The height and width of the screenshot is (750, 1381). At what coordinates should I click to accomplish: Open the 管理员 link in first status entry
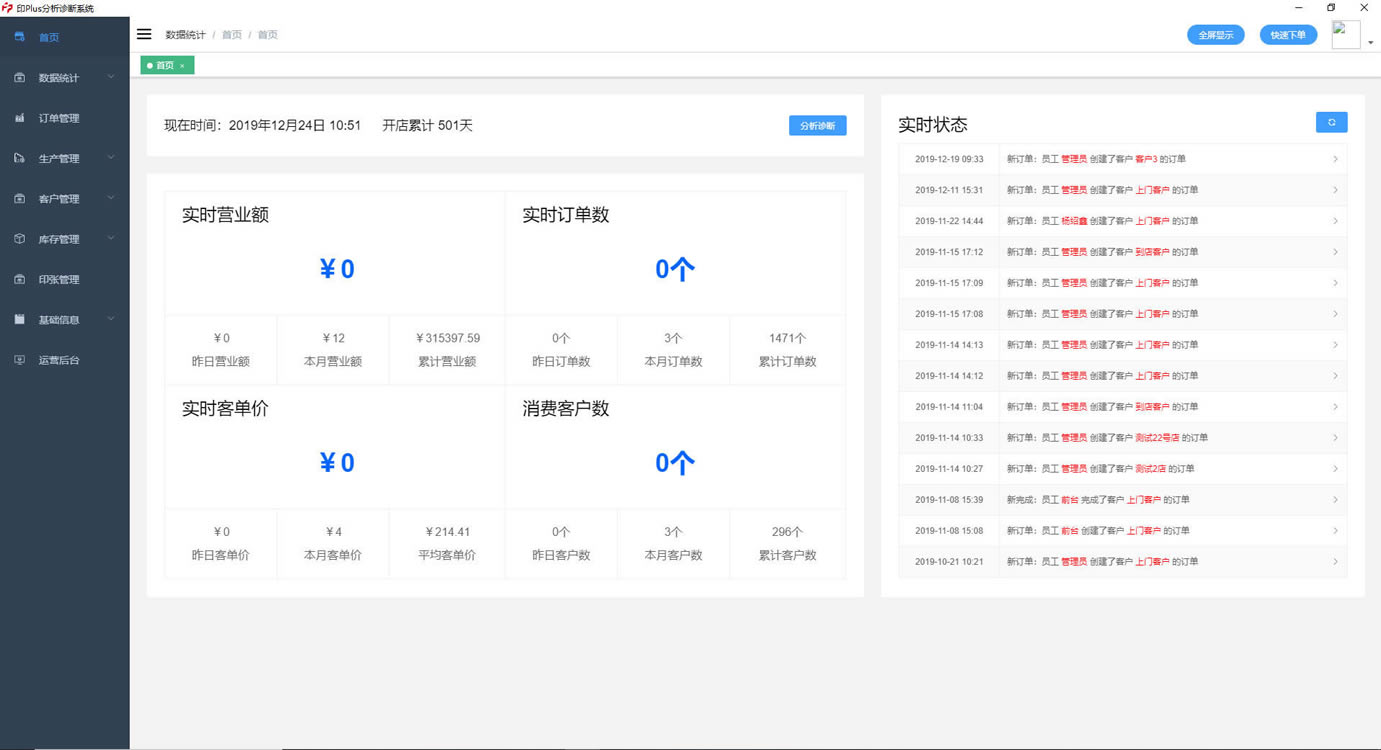point(1072,158)
